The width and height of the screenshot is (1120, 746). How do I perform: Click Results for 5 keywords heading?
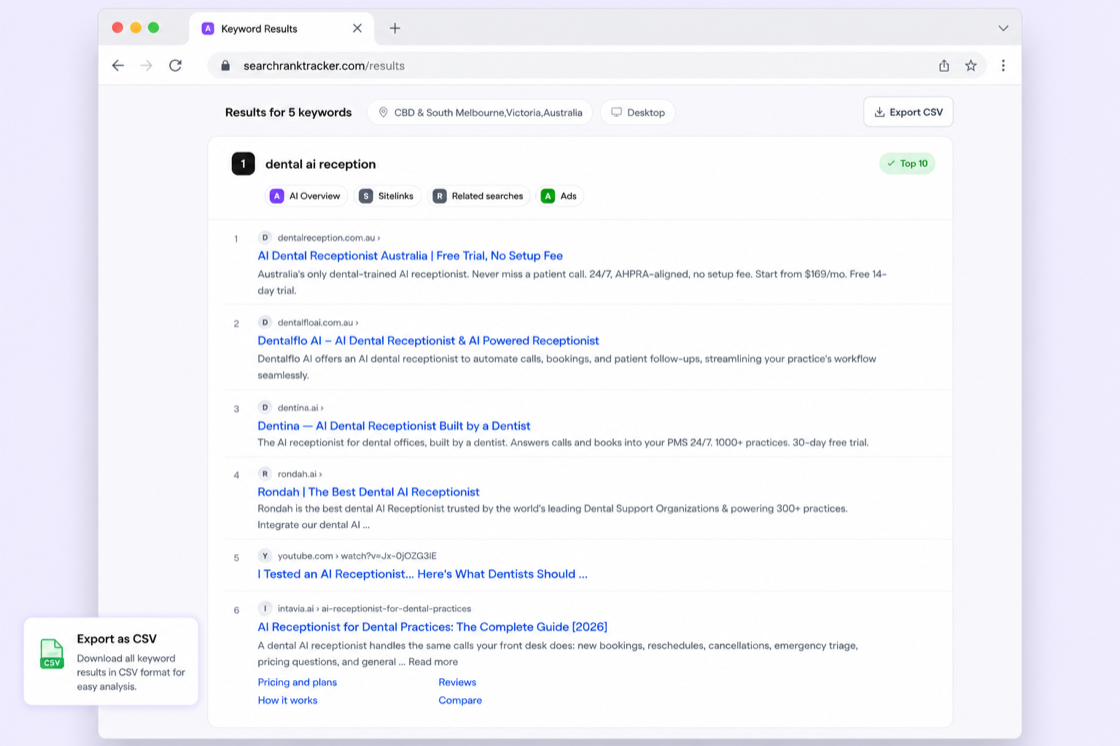coord(288,112)
